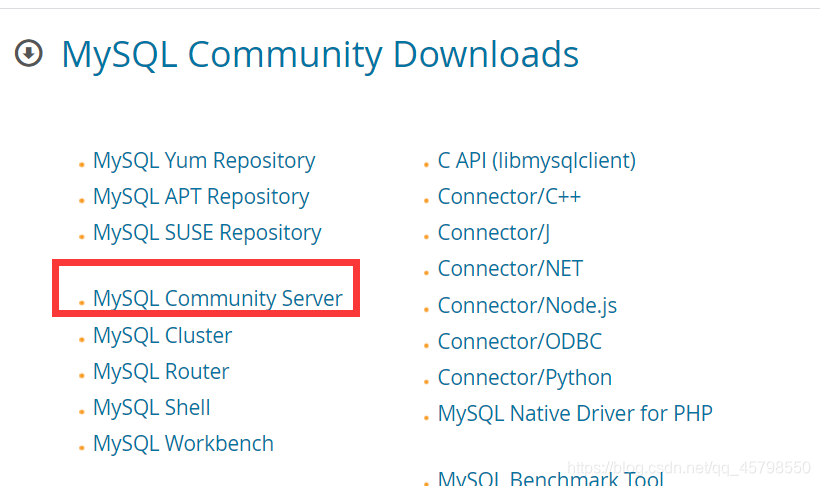820x486 pixels.
Task: Open the MySQL APT Repository link
Action: tap(201, 197)
